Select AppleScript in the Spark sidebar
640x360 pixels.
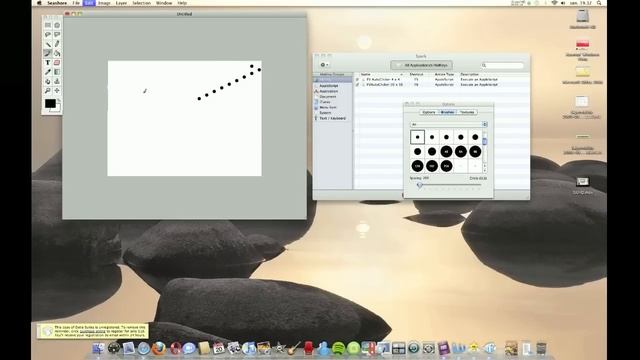pyautogui.click(x=329, y=86)
